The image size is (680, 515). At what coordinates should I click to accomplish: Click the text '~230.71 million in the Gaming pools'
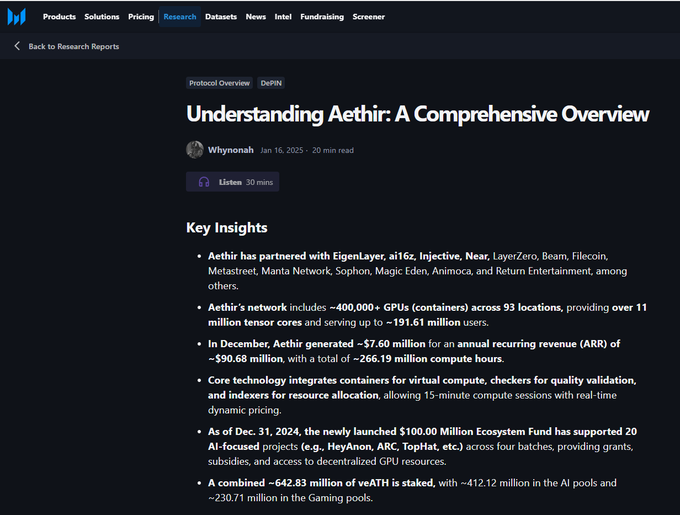pyautogui.click(x=290, y=498)
